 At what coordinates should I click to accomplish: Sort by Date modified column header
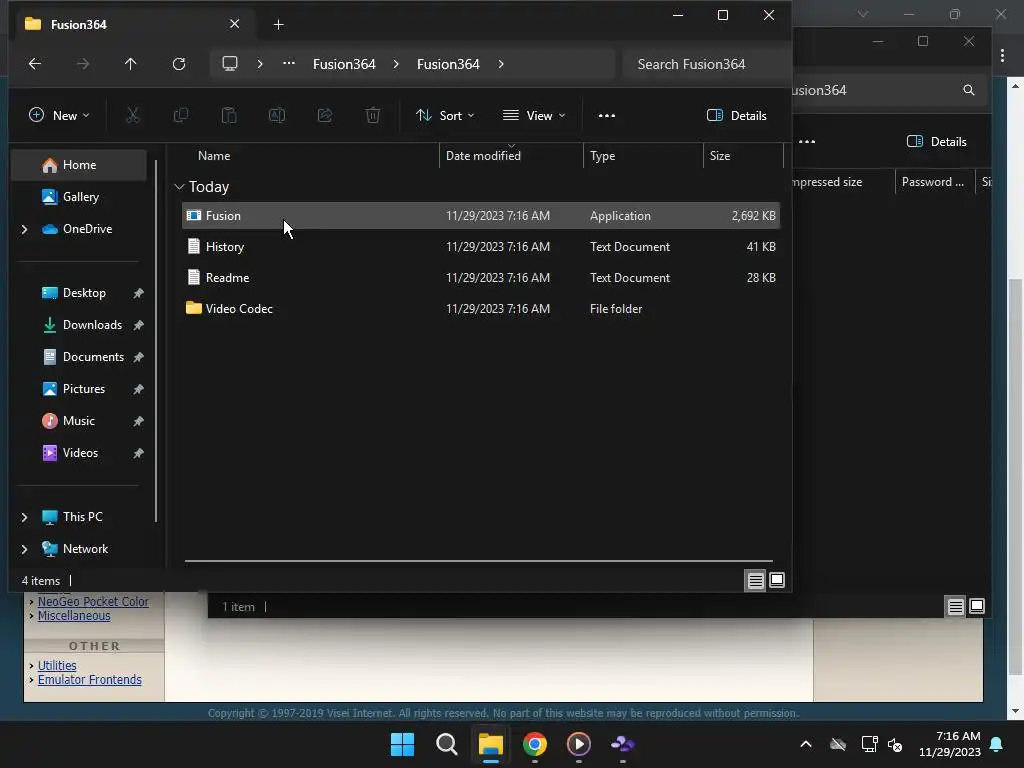tap(511, 156)
